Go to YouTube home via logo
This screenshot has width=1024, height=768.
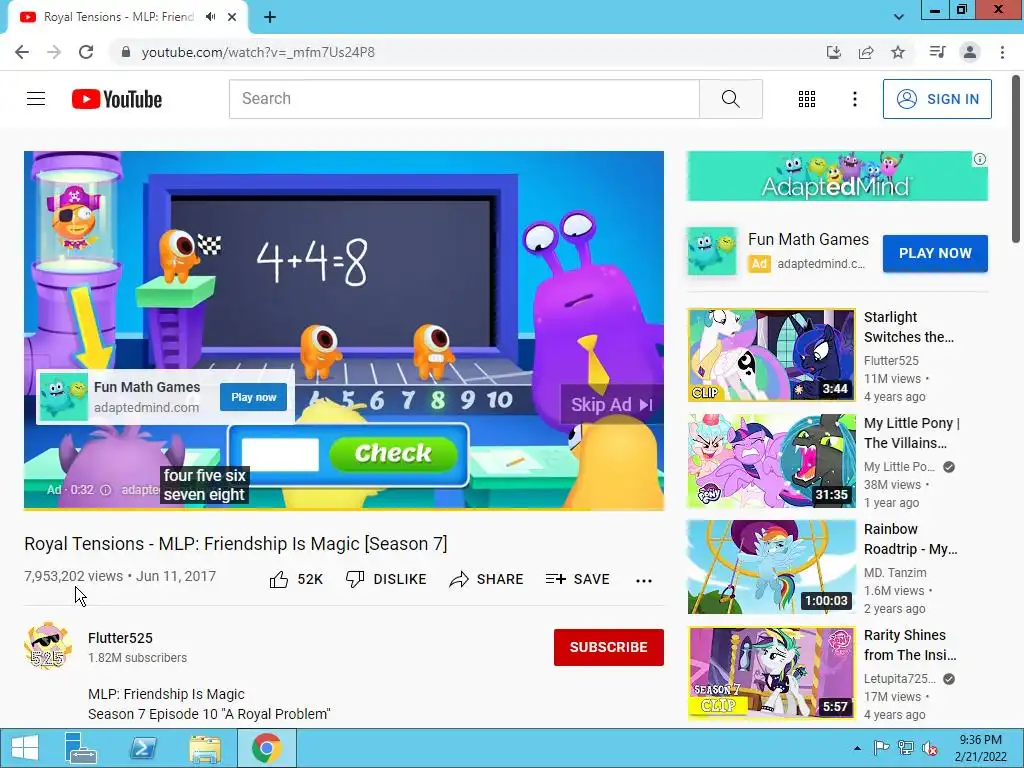coord(117,99)
